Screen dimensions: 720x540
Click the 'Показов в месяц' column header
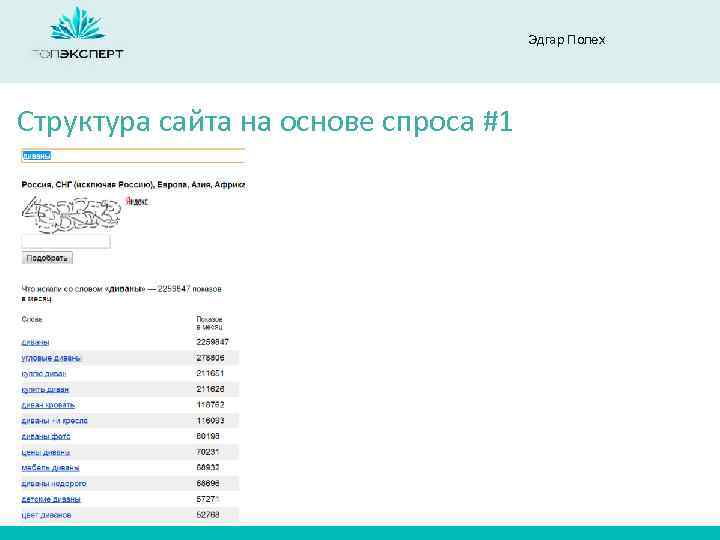[209, 323]
